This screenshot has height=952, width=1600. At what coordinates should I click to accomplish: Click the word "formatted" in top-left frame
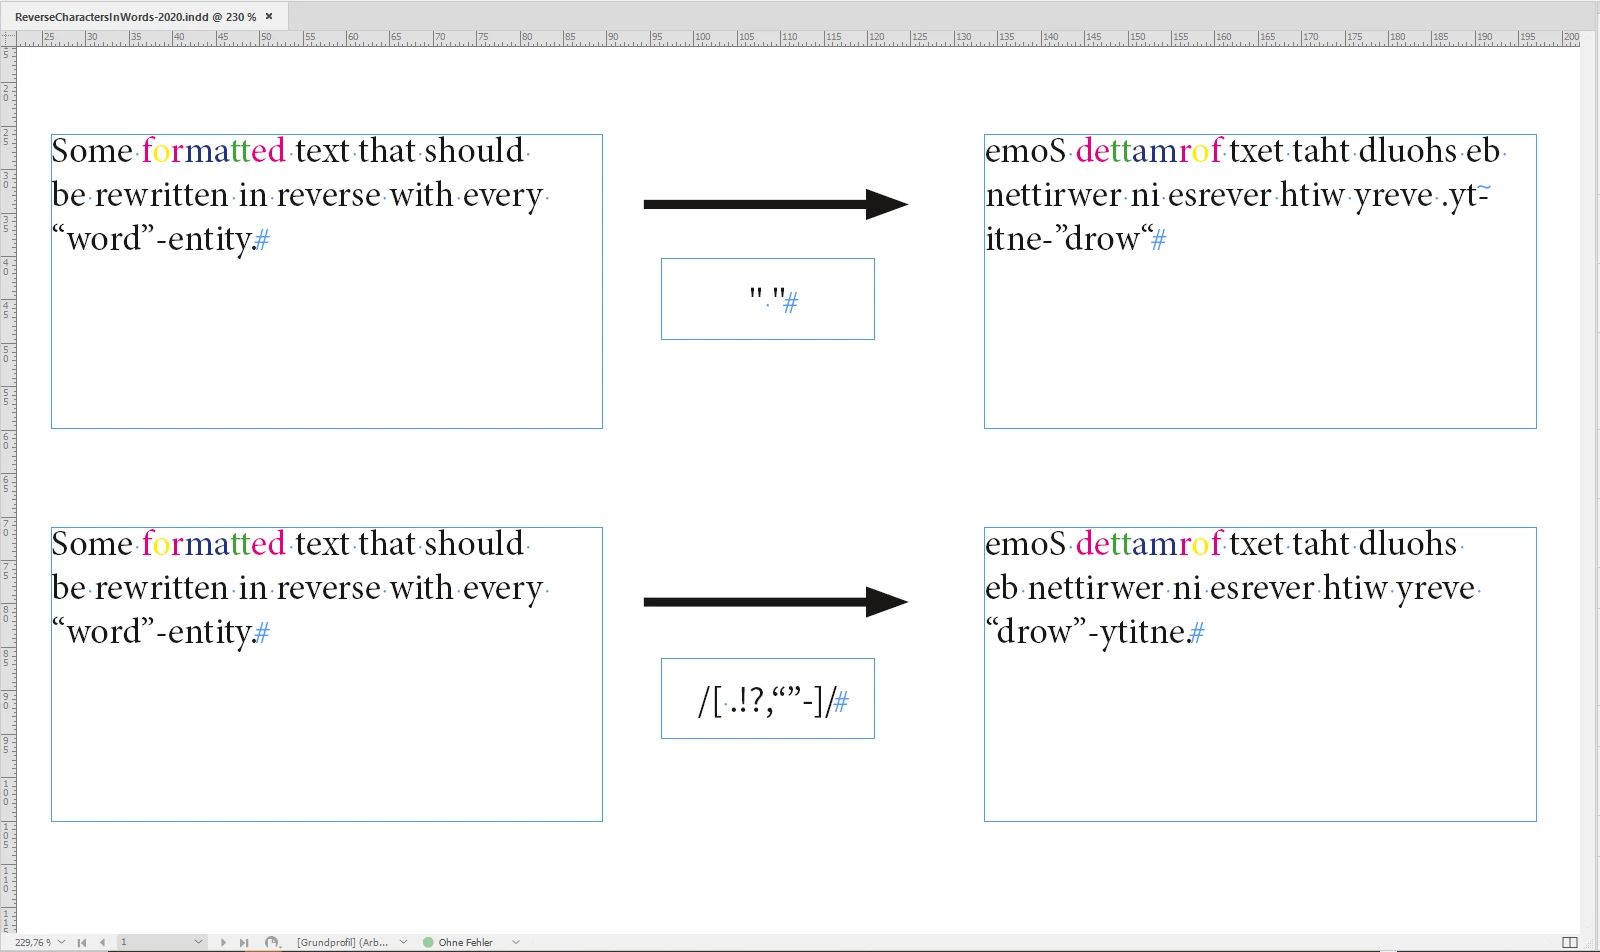[213, 151]
